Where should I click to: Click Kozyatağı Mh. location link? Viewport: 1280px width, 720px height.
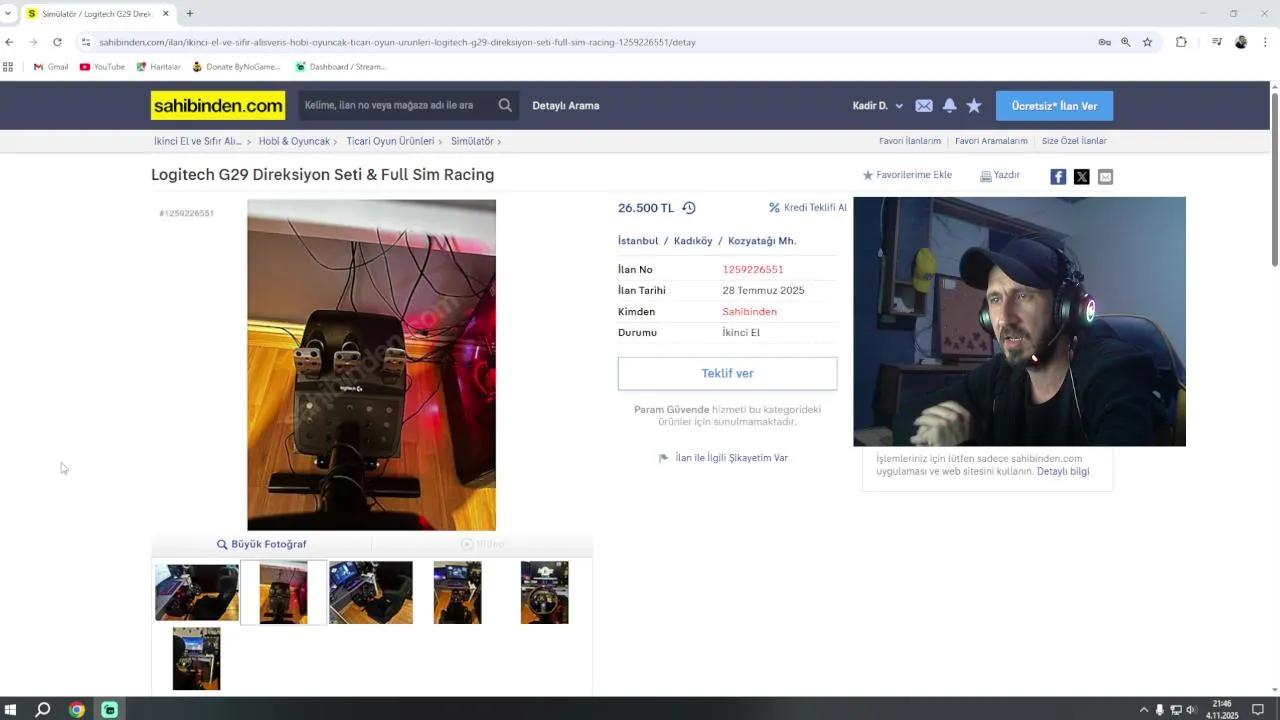pyautogui.click(x=762, y=241)
